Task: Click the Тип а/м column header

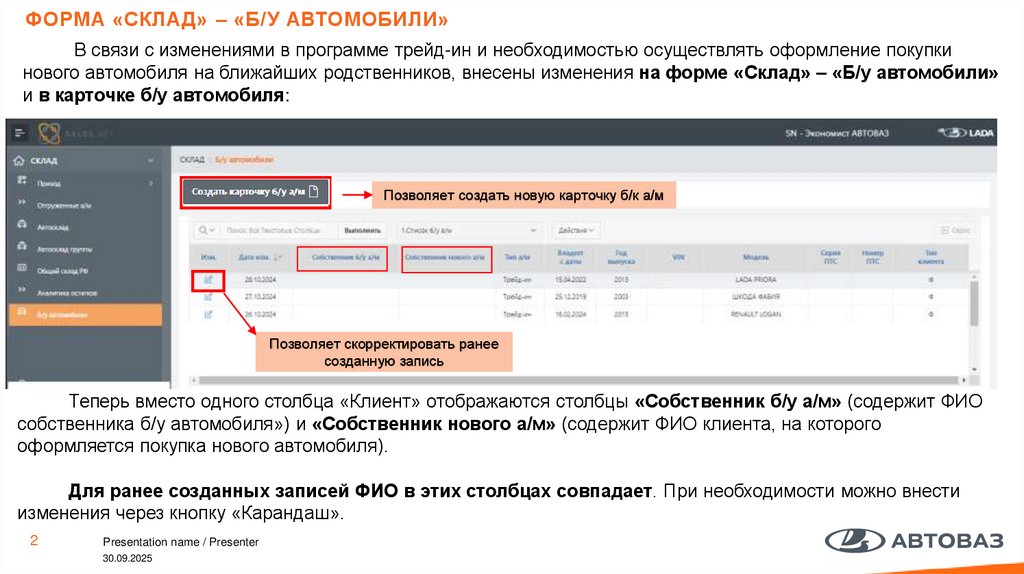Action: pyautogui.click(x=517, y=257)
